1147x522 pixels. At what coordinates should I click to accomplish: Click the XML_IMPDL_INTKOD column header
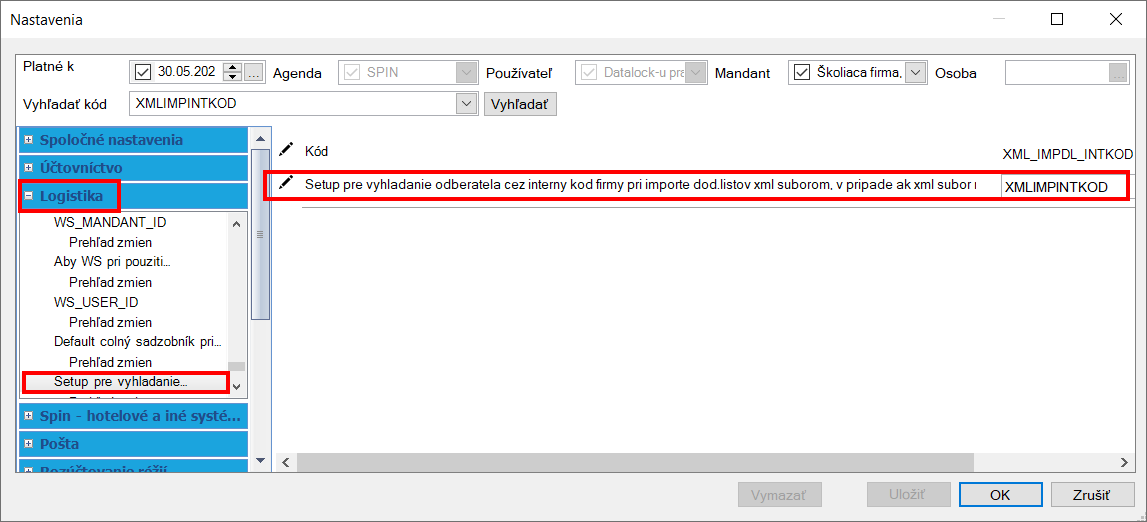pyautogui.click(x=1067, y=154)
